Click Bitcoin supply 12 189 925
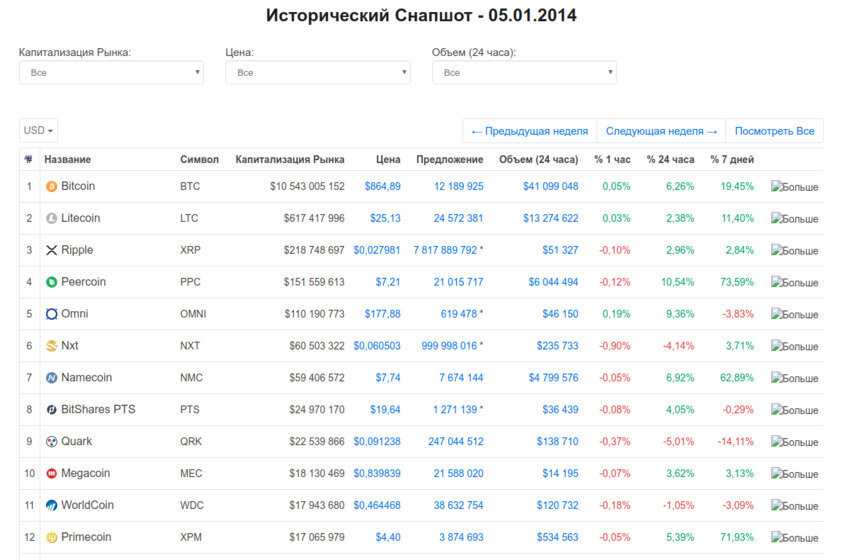This screenshot has width=850, height=560. (459, 186)
